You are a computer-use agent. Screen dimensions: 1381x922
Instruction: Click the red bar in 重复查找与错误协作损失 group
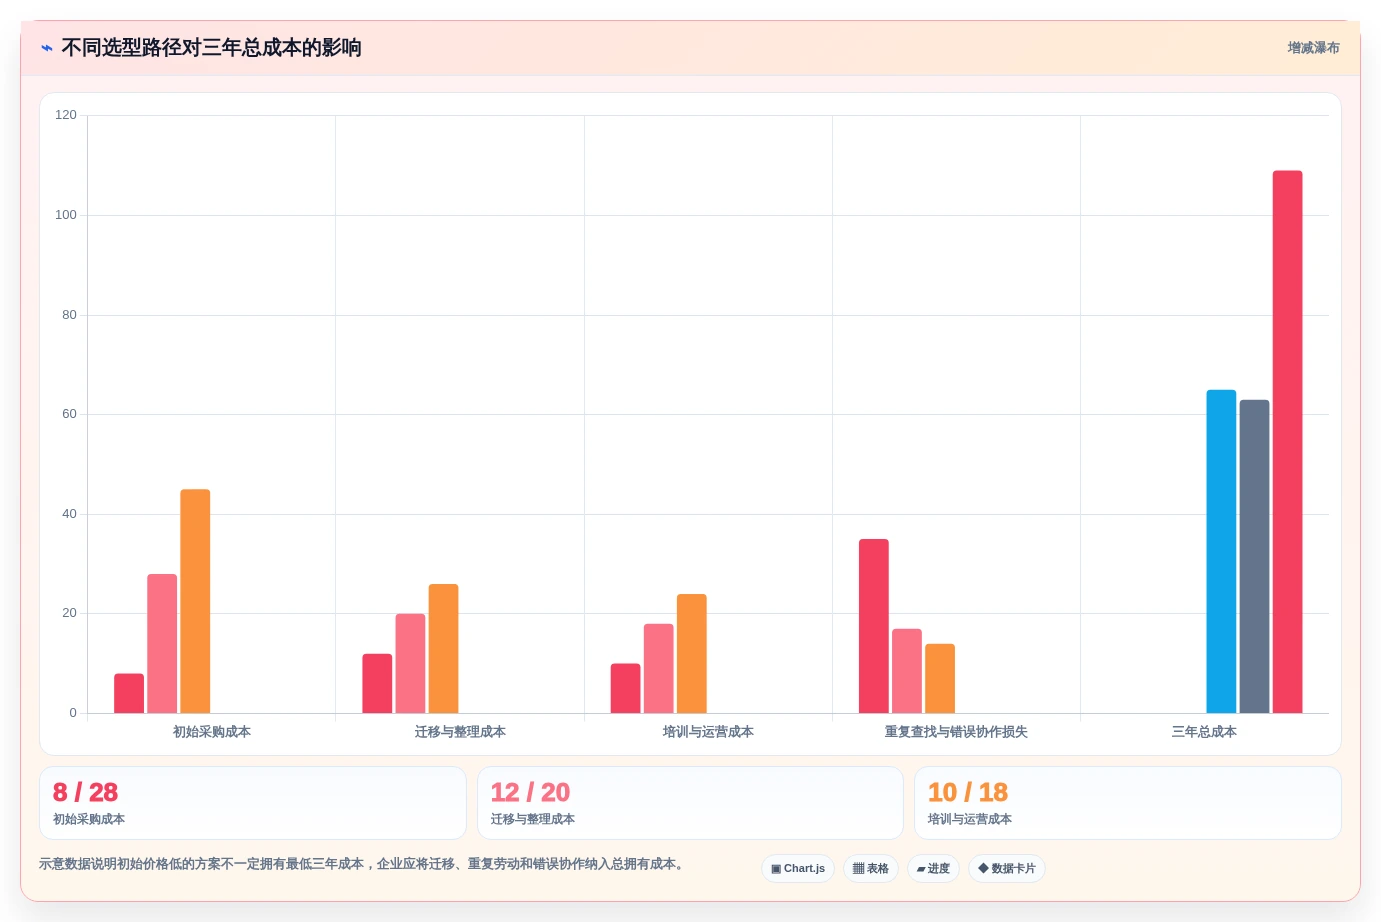tap(874, 626)
